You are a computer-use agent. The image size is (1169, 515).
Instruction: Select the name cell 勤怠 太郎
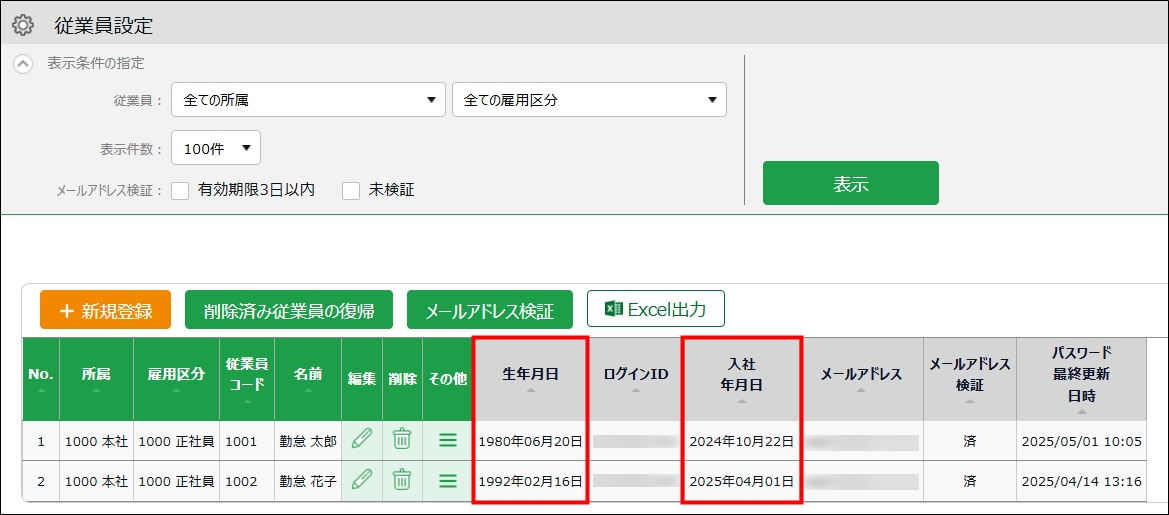coord(308,441)
